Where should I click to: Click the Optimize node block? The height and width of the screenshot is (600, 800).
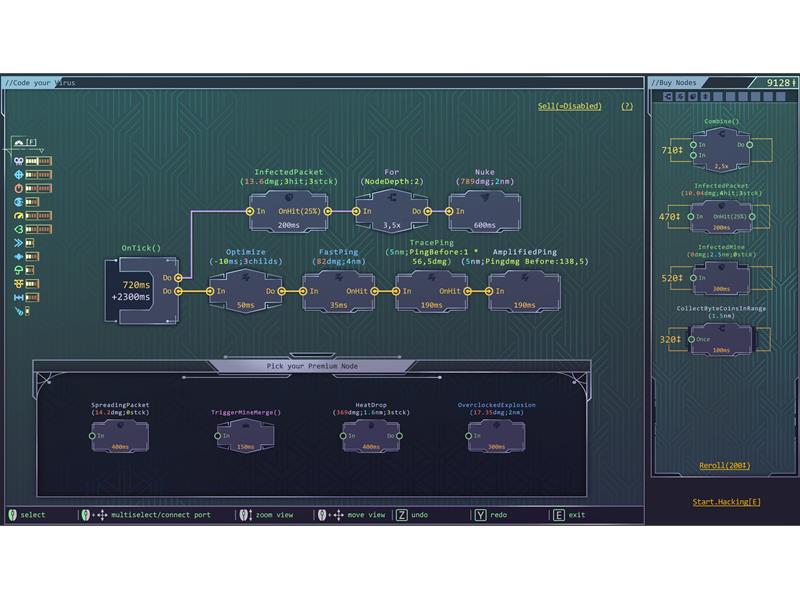pos(245,292)
